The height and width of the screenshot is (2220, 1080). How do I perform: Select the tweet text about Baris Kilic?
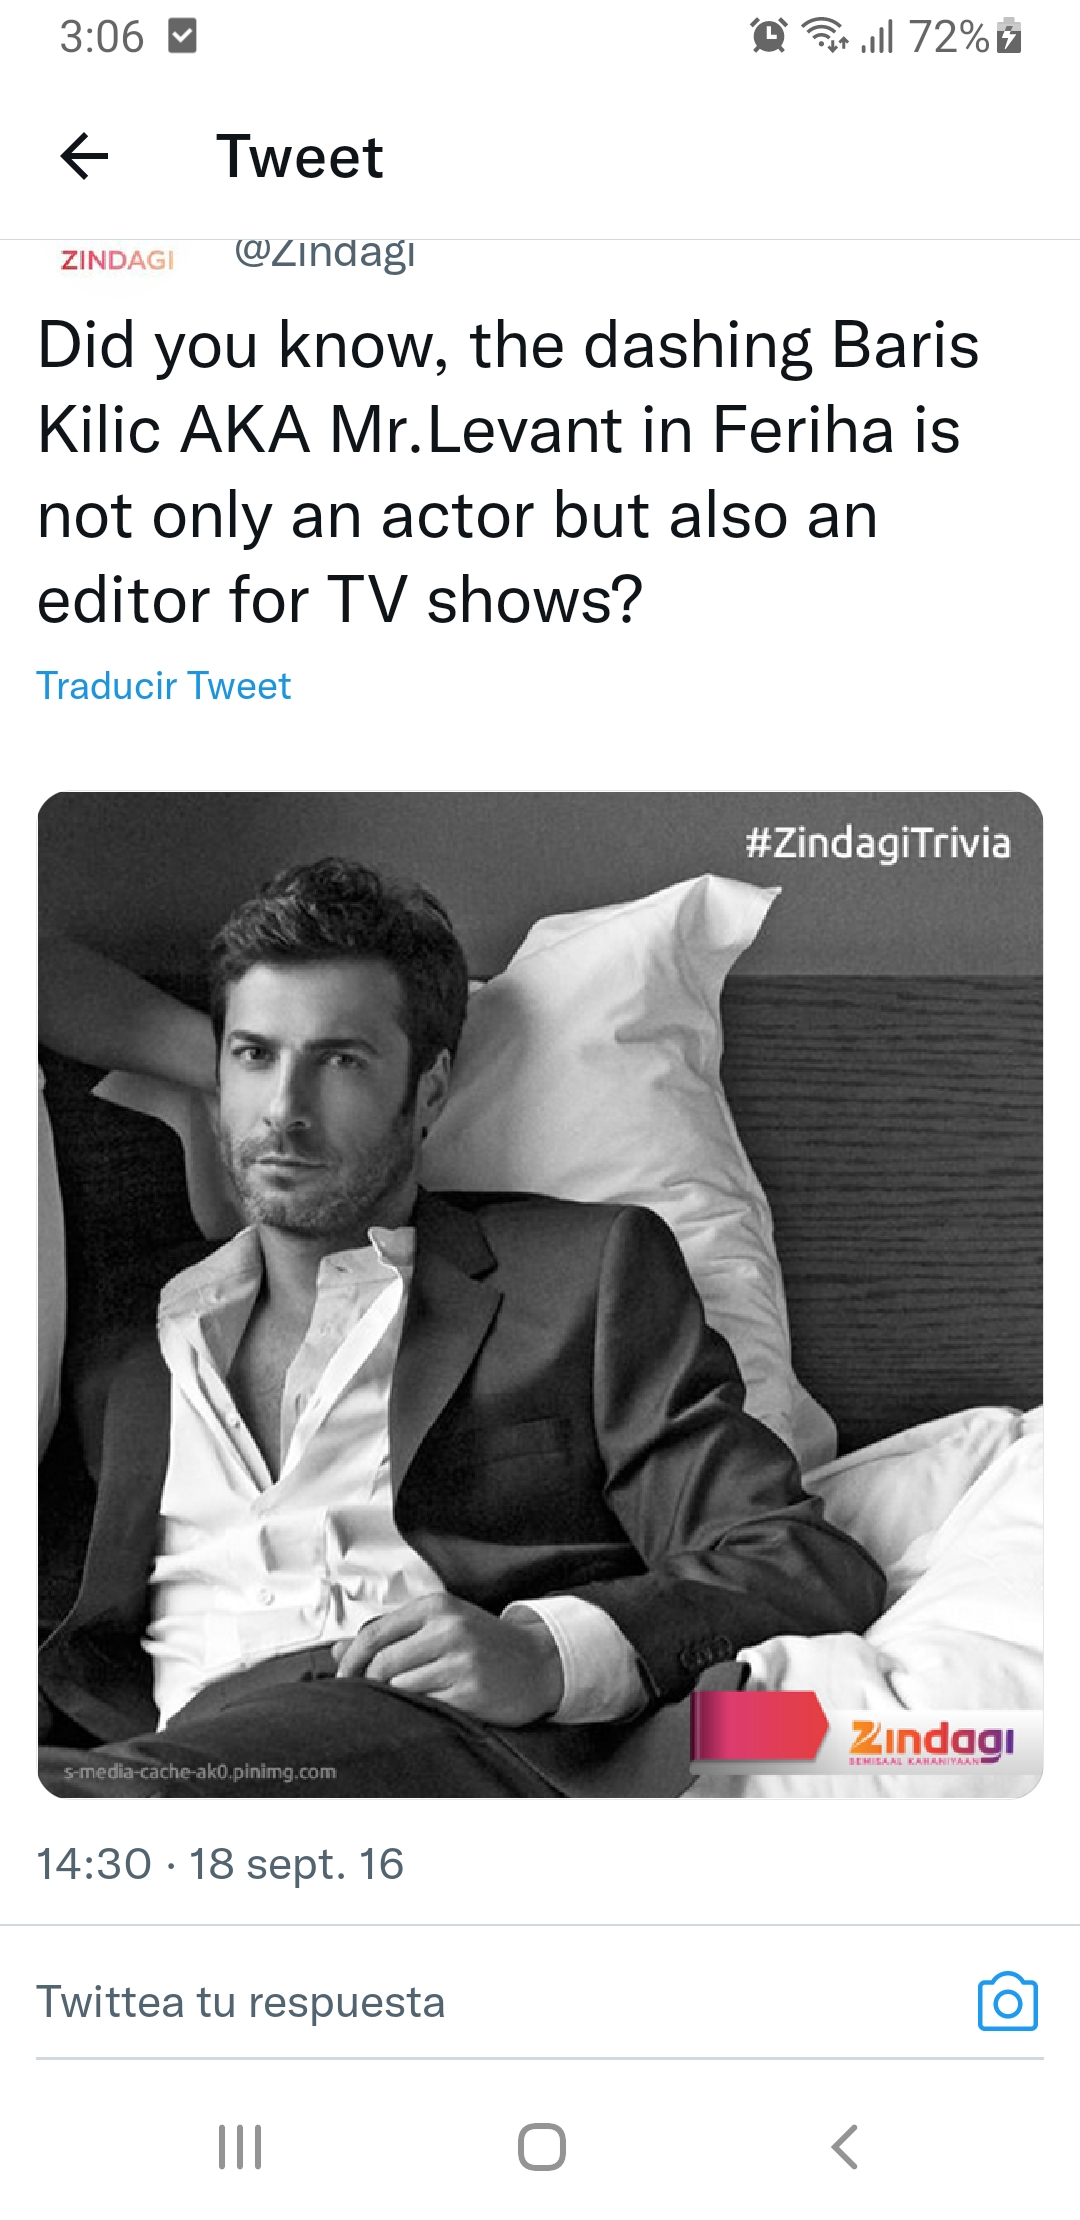(508, 472)
